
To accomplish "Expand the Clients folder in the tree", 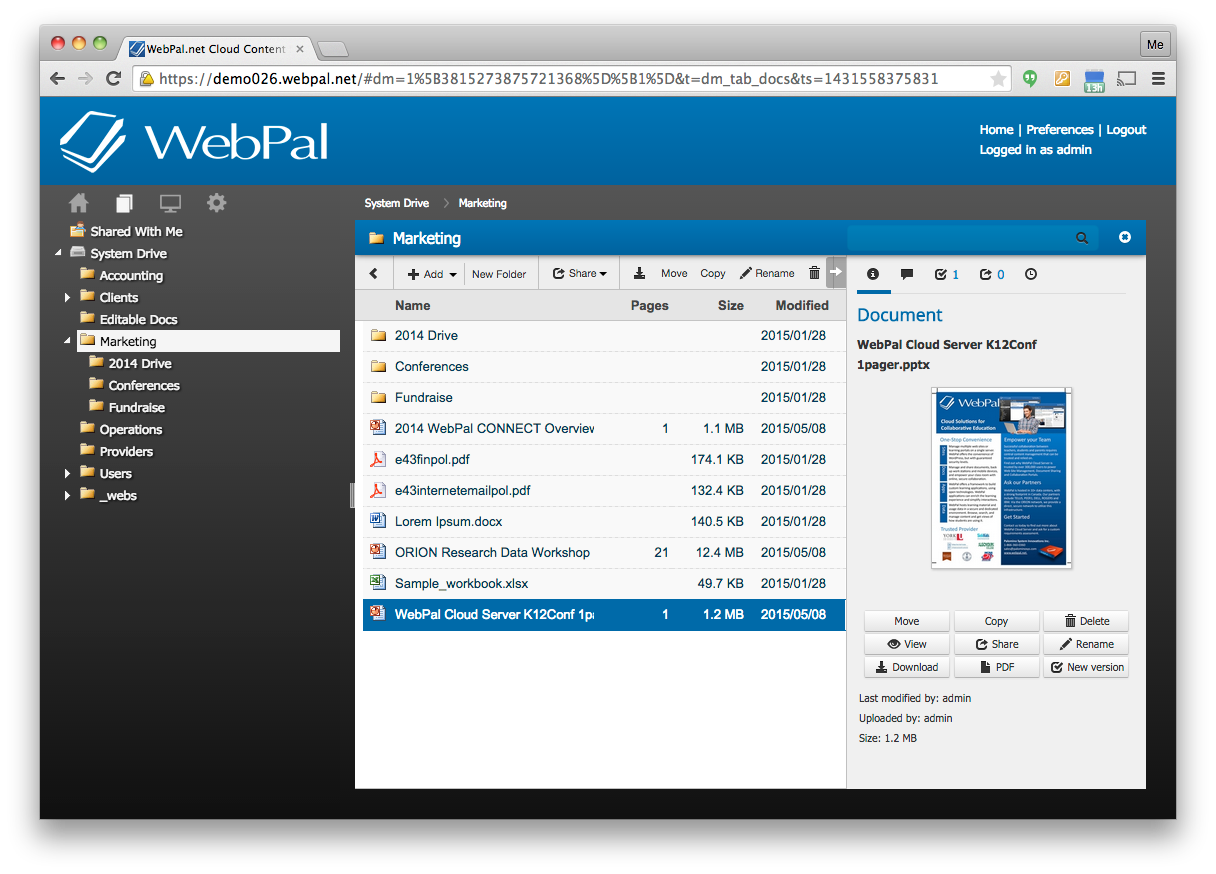I will pos(67,297).
